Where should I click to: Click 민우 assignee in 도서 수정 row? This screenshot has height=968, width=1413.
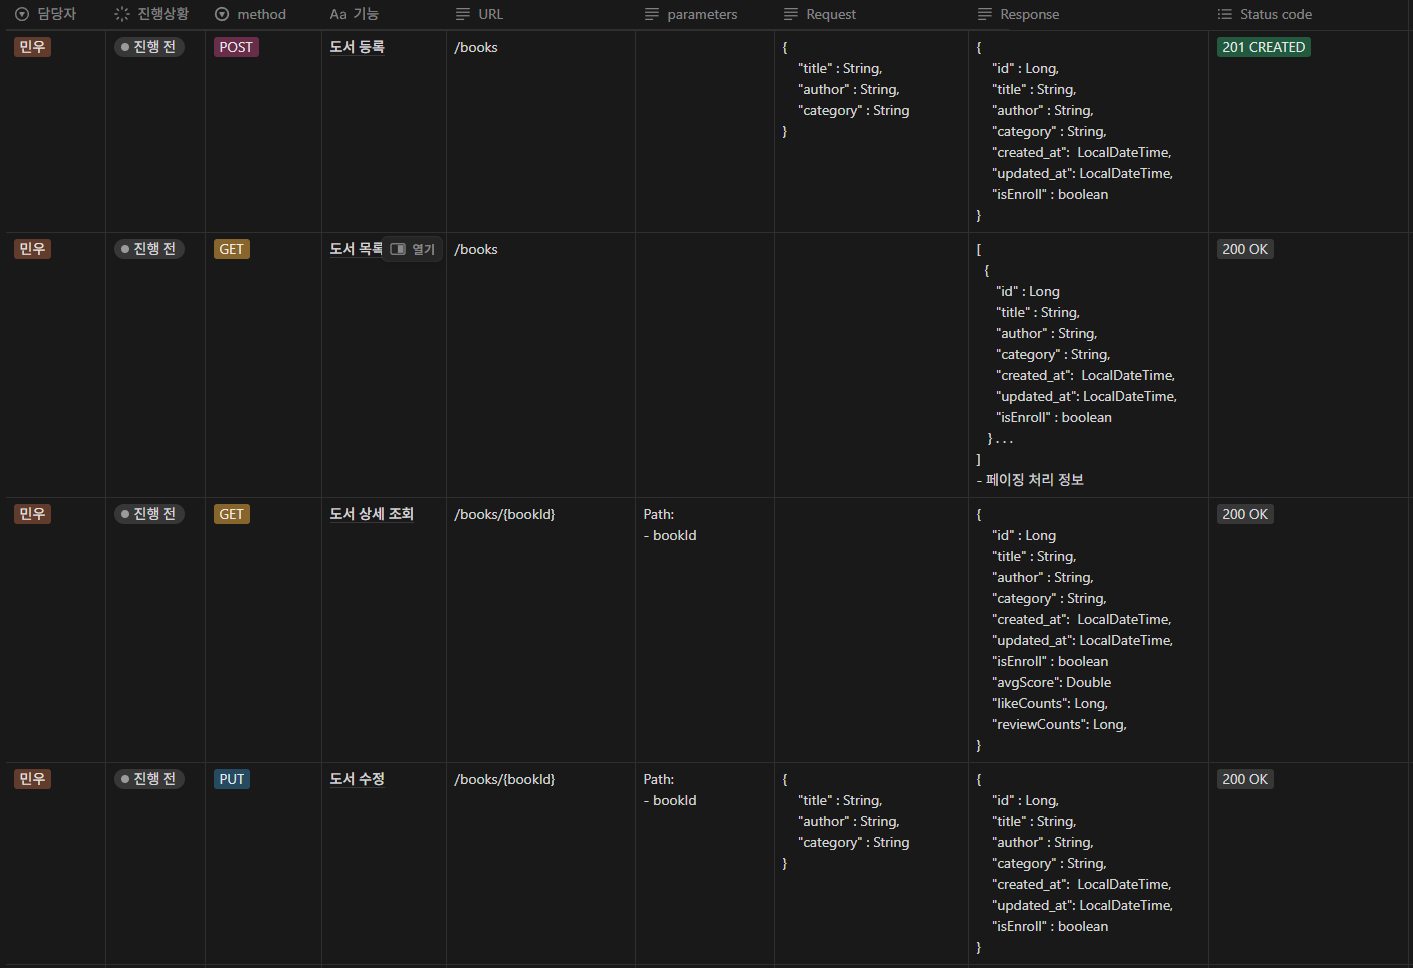click(x=33, y=779)
